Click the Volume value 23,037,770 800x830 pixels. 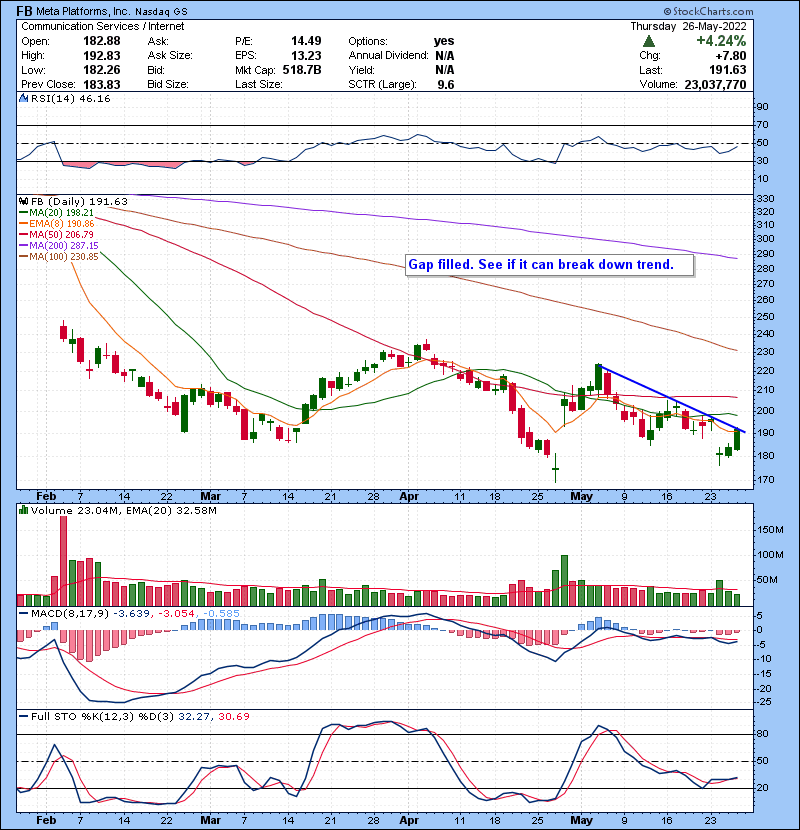[x=715, y=85]
